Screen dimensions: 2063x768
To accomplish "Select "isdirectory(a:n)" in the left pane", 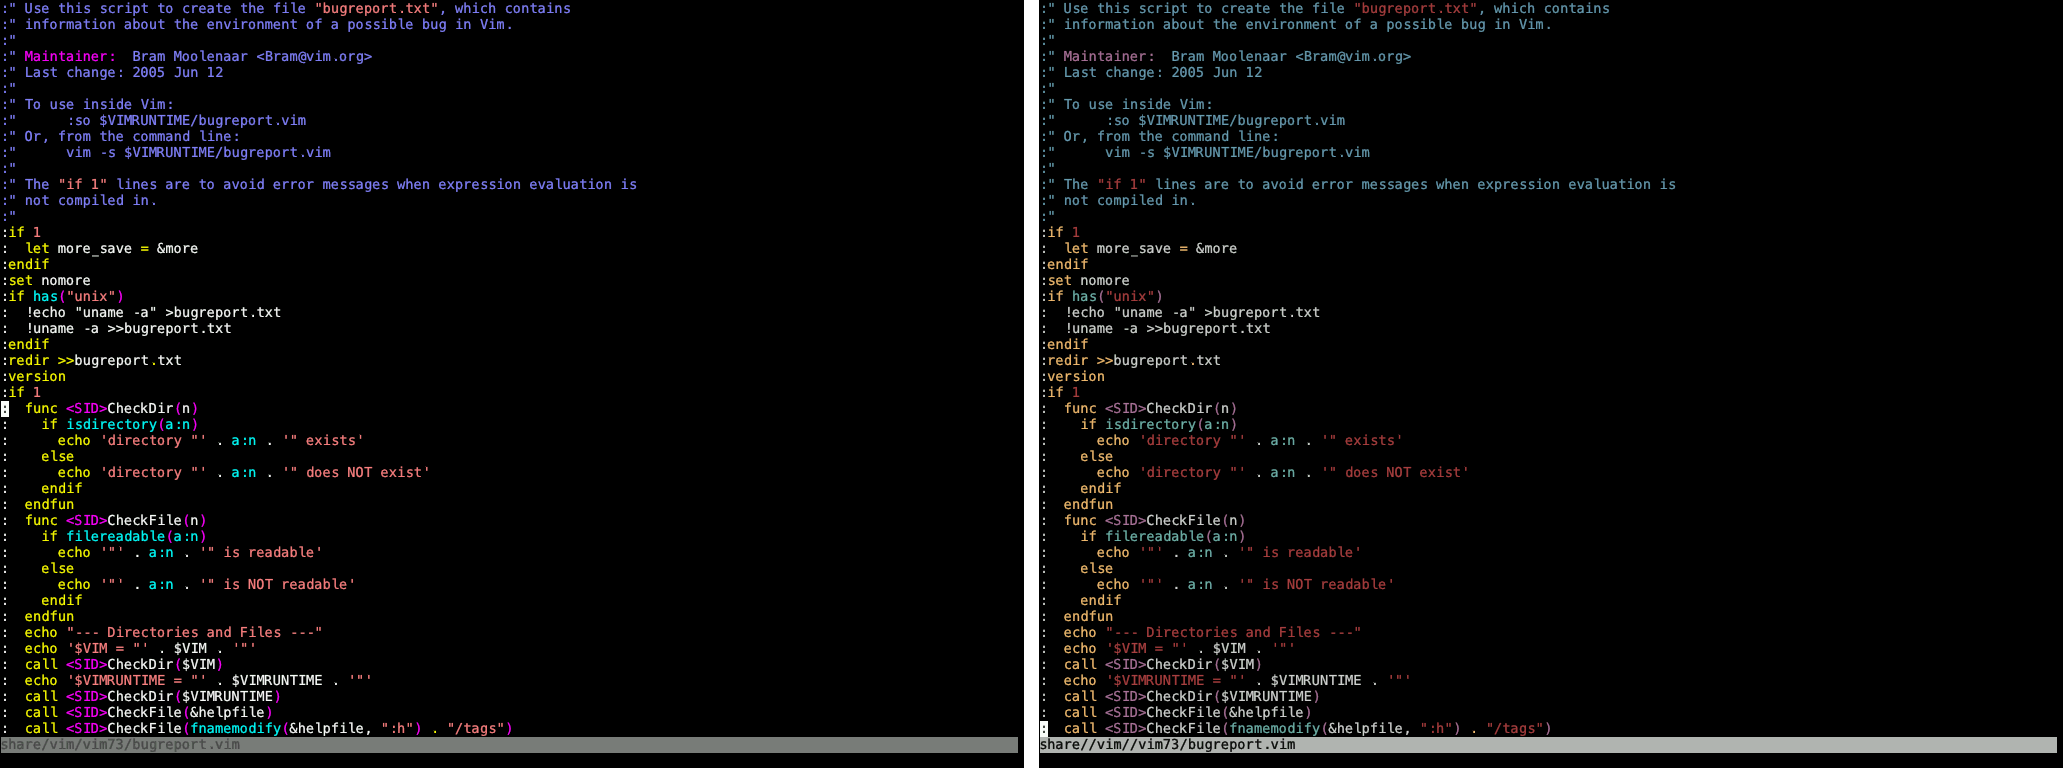I will click(x=132, y=425).
